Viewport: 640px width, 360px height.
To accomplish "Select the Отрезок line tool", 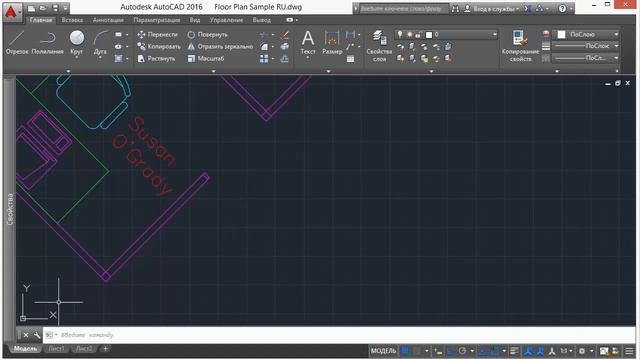I will tap(17, 43).
